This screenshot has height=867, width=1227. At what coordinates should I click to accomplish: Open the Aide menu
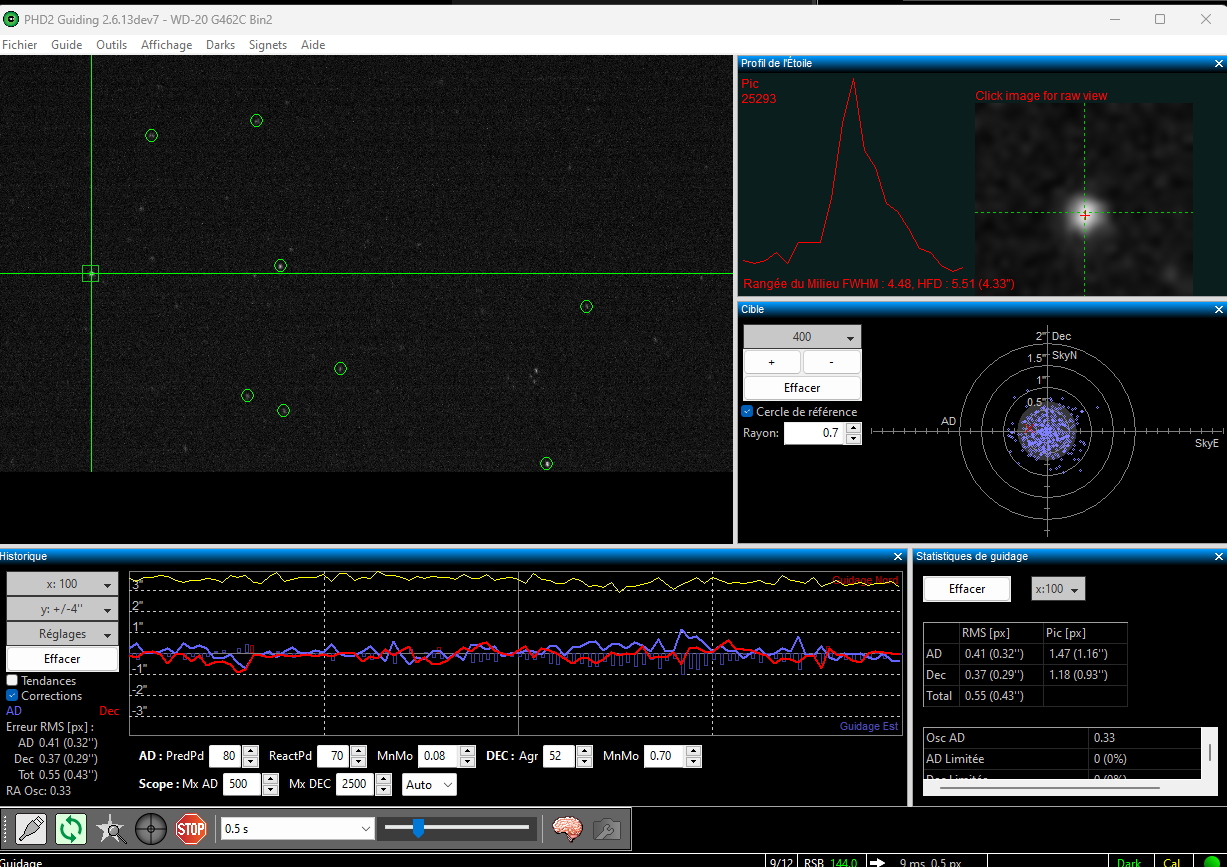click(313, 45)
